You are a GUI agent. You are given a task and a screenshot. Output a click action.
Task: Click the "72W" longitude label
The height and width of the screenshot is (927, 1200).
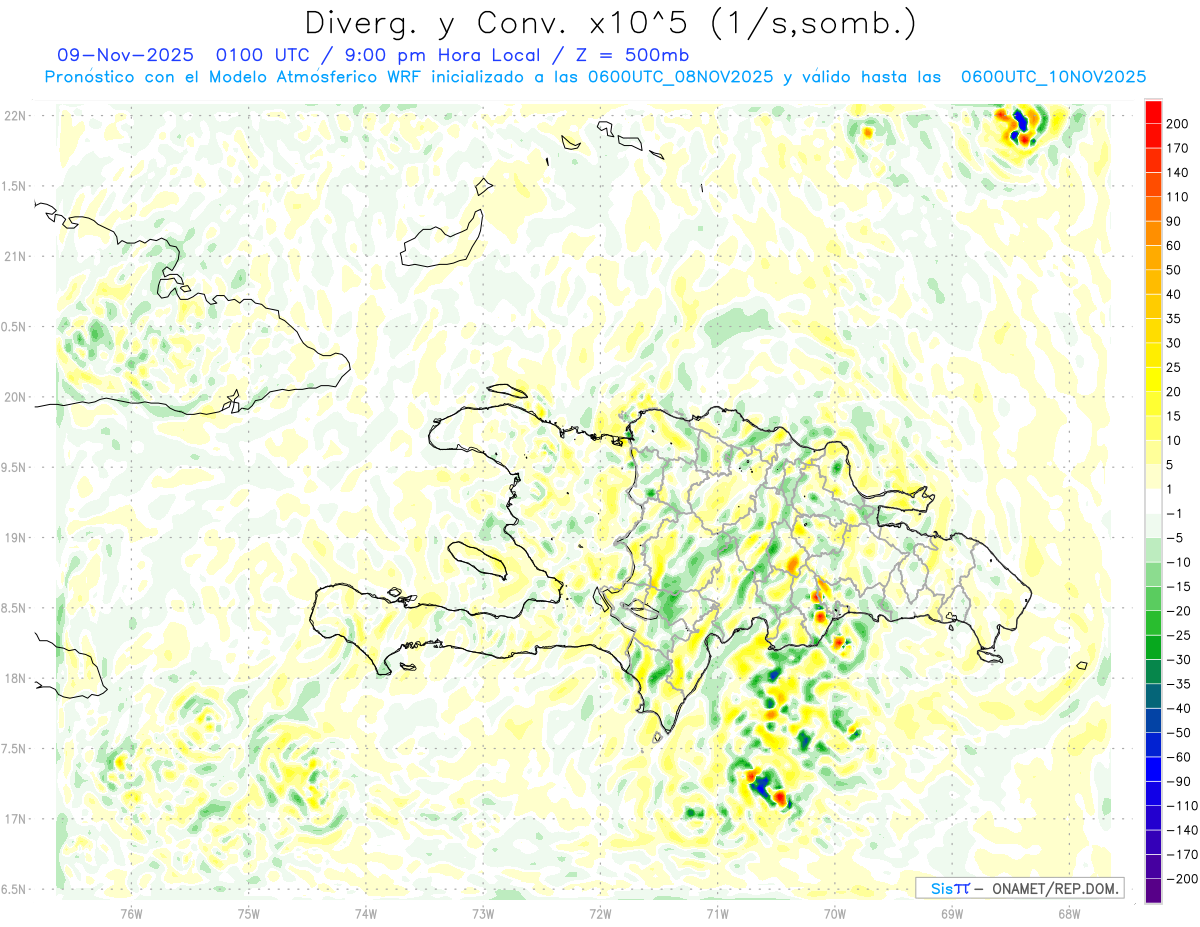tap(600, 913)
